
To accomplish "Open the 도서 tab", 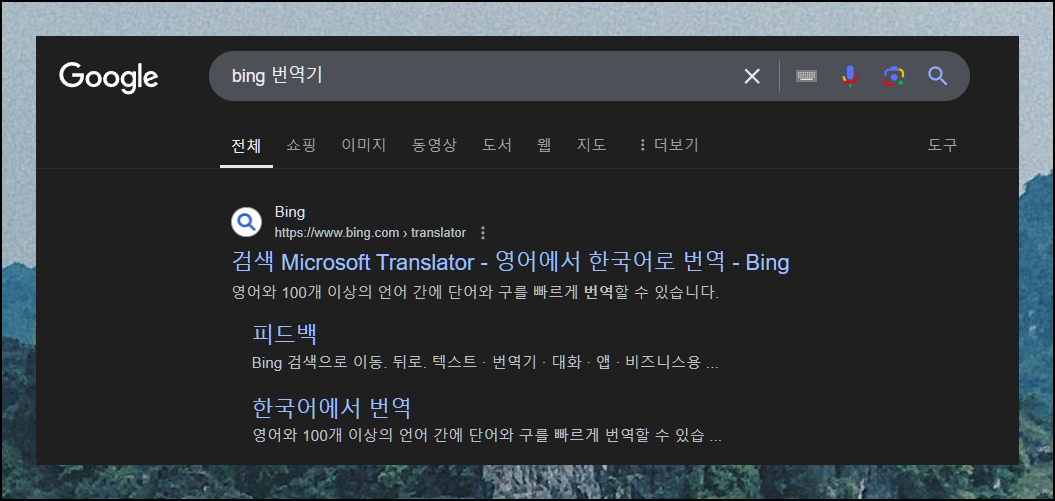I will [x=497, y=145].
